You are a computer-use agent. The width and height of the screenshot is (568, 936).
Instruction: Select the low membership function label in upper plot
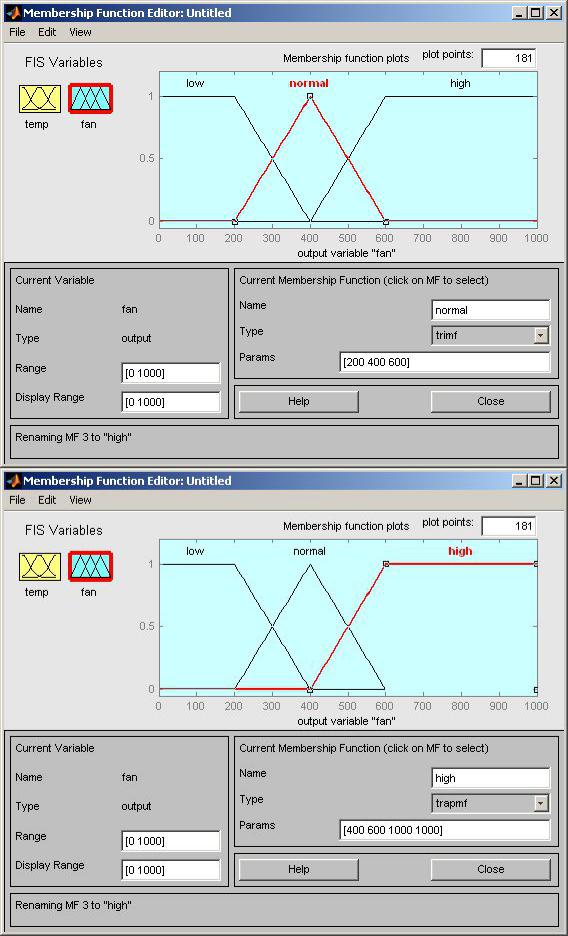point(195,84)
